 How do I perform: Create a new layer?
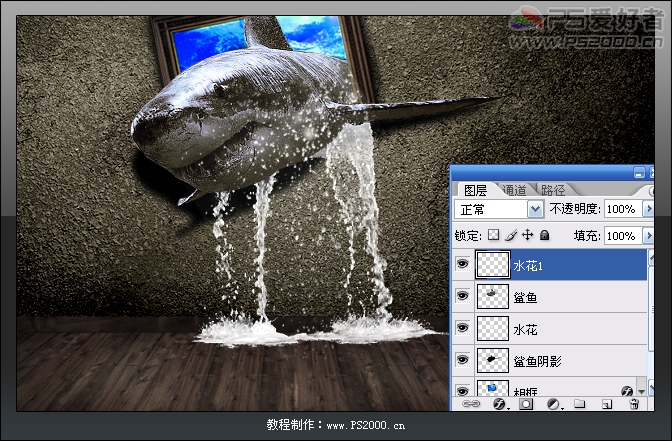pos(607,404)
